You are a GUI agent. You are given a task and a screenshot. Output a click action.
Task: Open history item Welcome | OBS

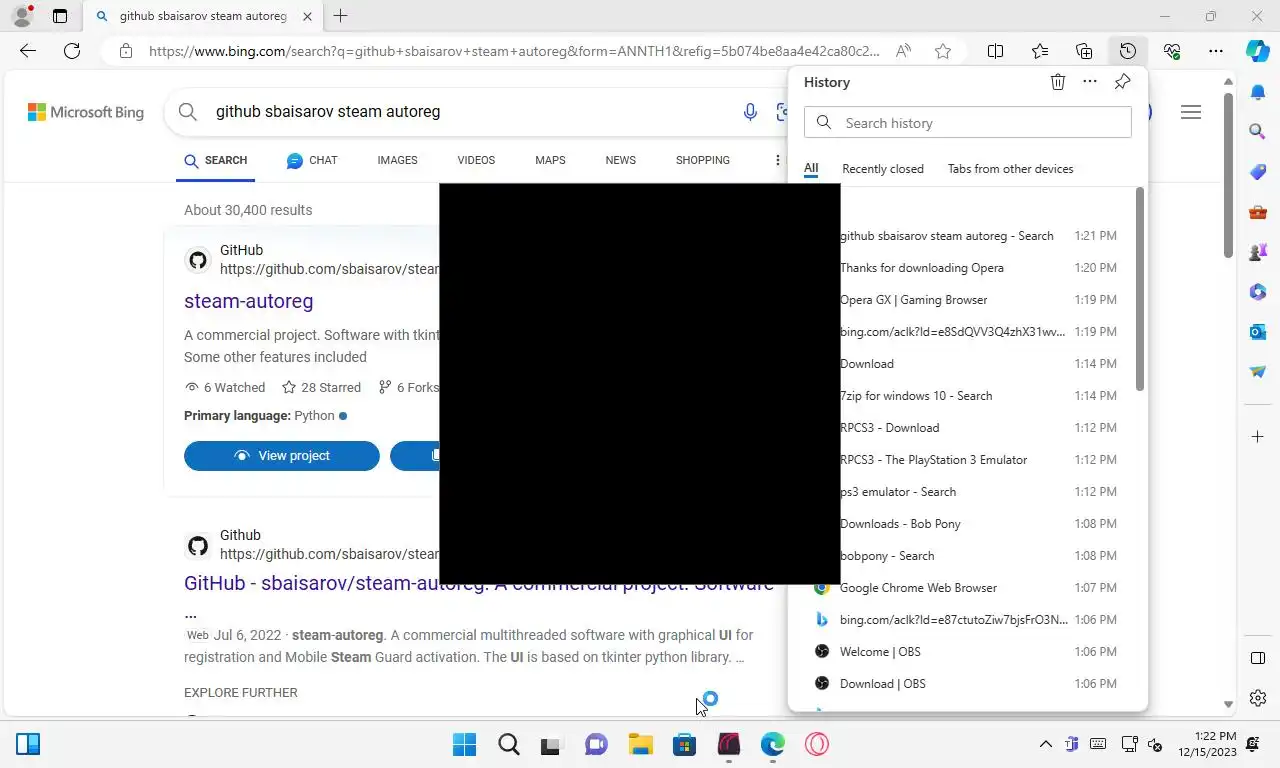tap(967, 652)
